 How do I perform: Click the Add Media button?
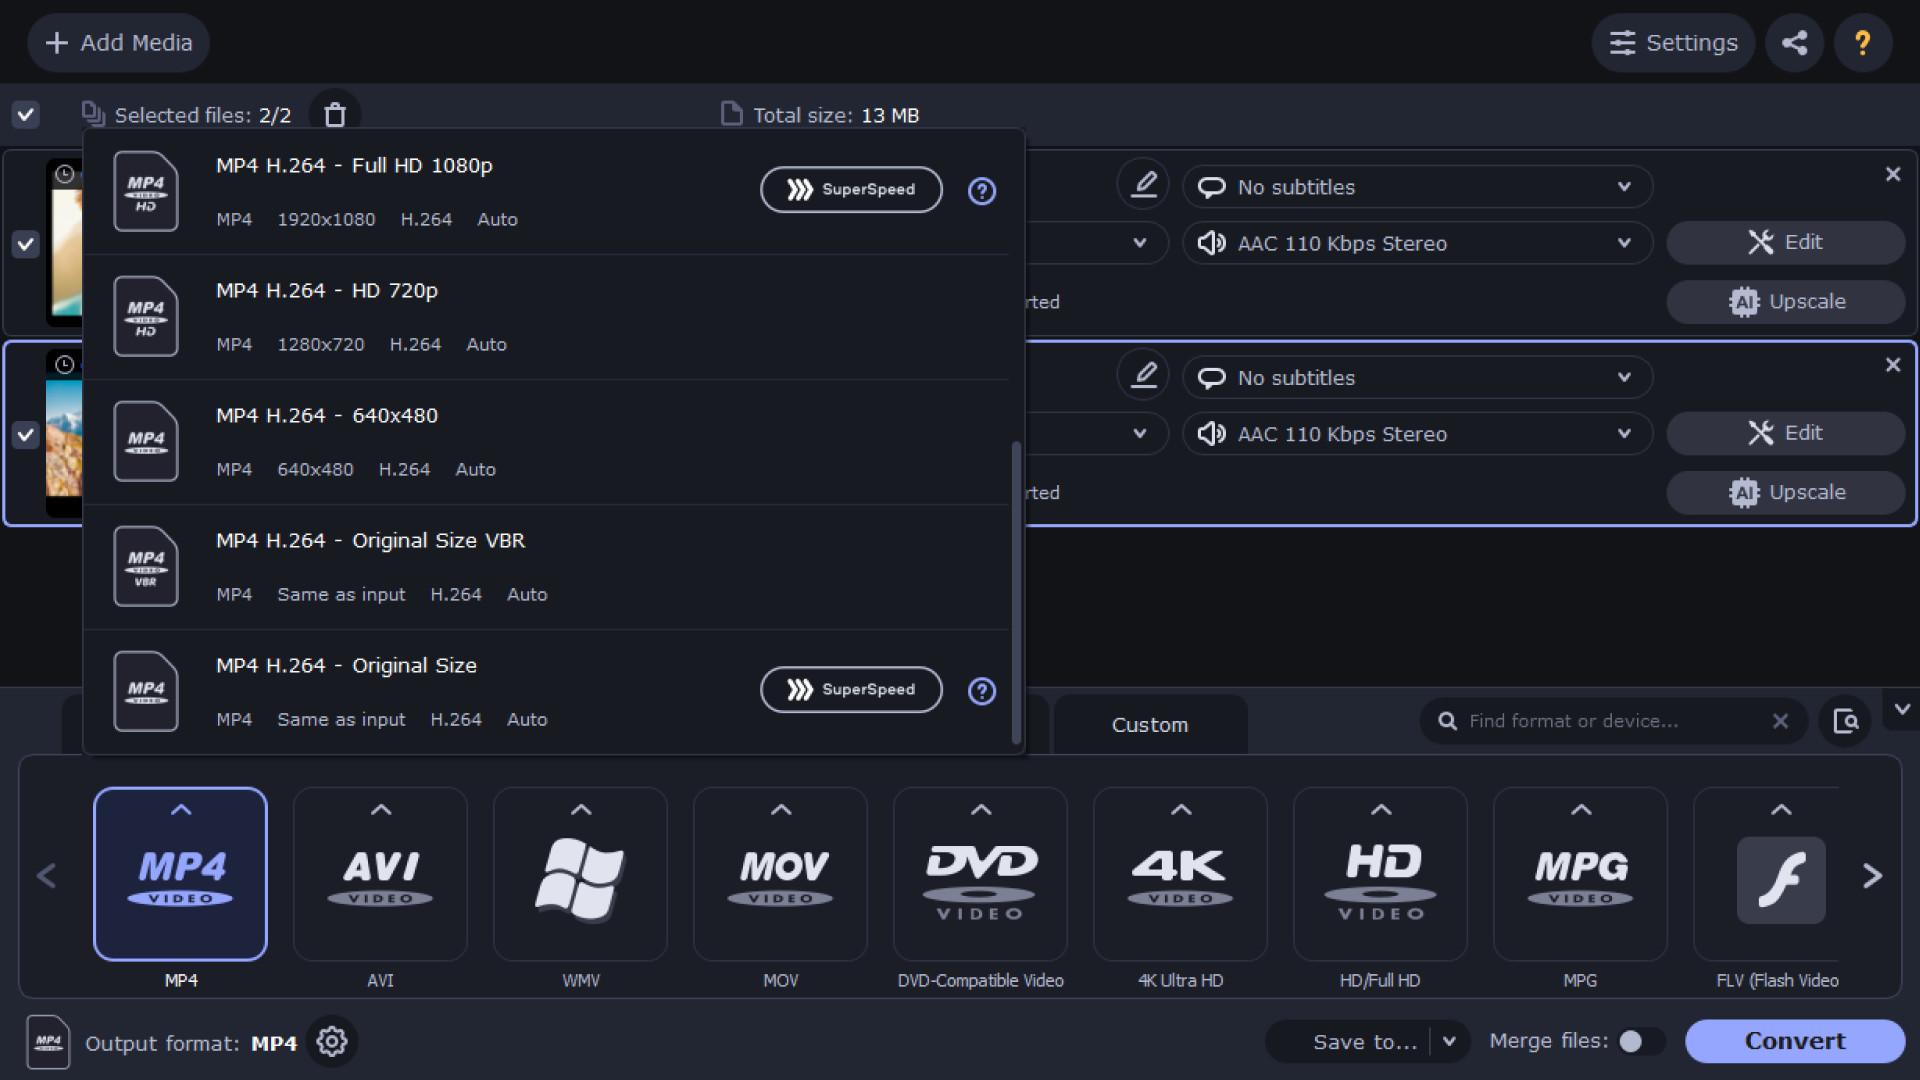(x=118, y=42)
